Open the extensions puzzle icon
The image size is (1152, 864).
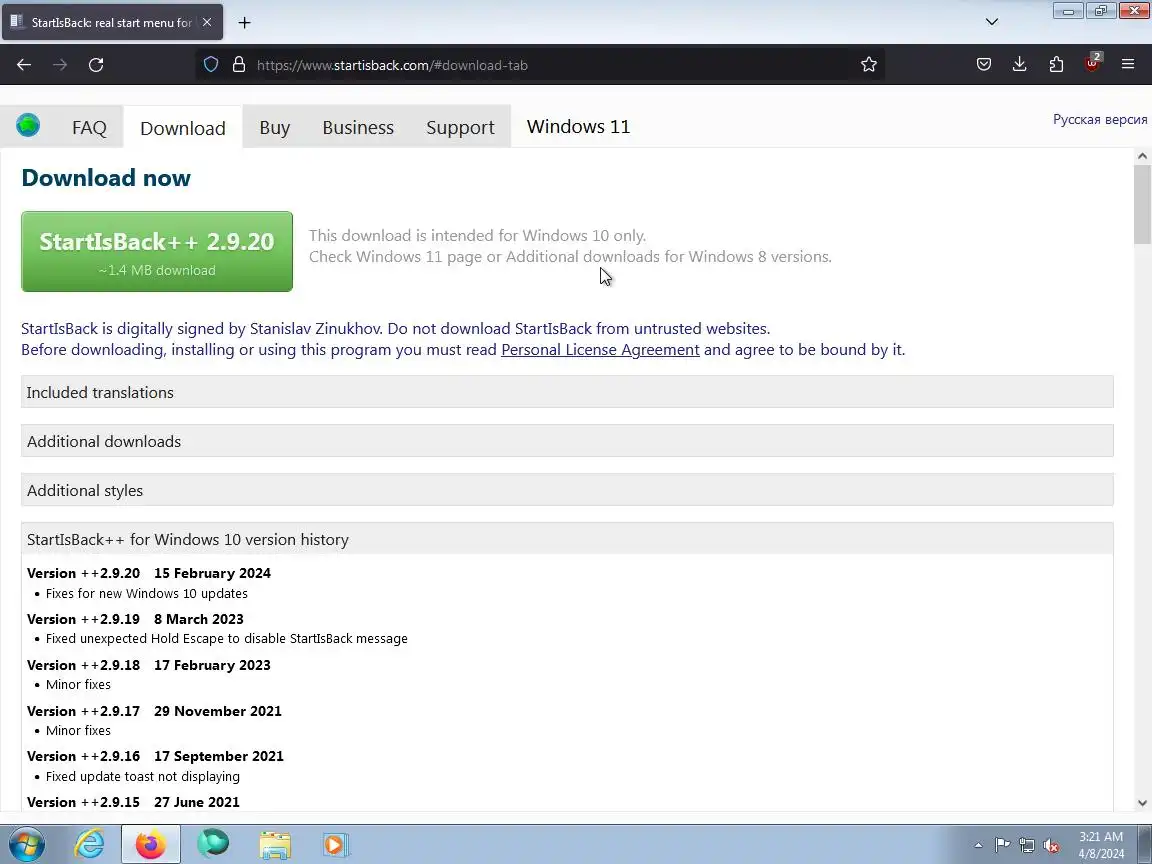tap(1056, 65)
